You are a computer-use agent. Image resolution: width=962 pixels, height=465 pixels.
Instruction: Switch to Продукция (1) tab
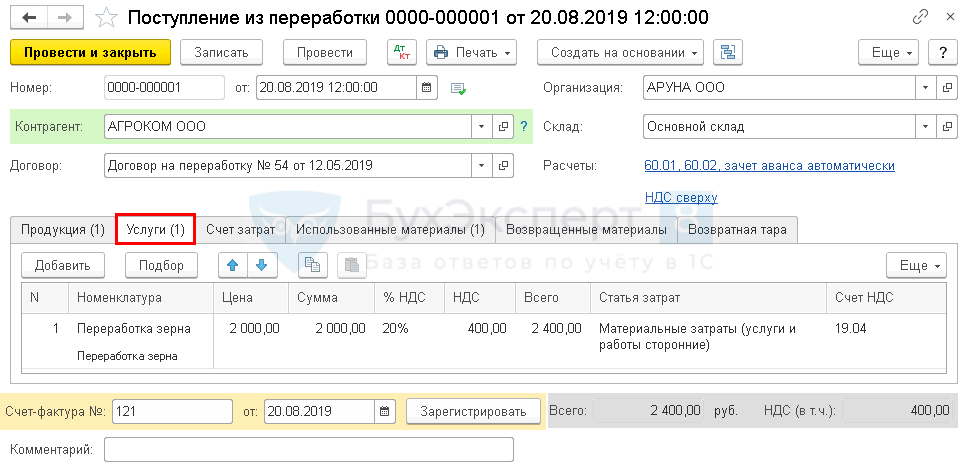pyautogui.click(x=63, y=230)
